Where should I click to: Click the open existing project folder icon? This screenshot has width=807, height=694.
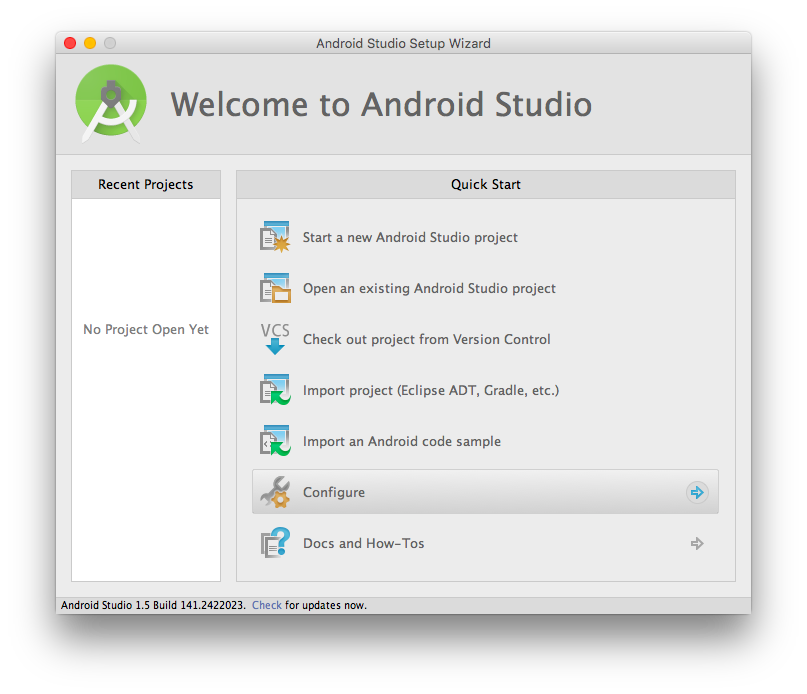pyautogui.click(x=275, y=288)
